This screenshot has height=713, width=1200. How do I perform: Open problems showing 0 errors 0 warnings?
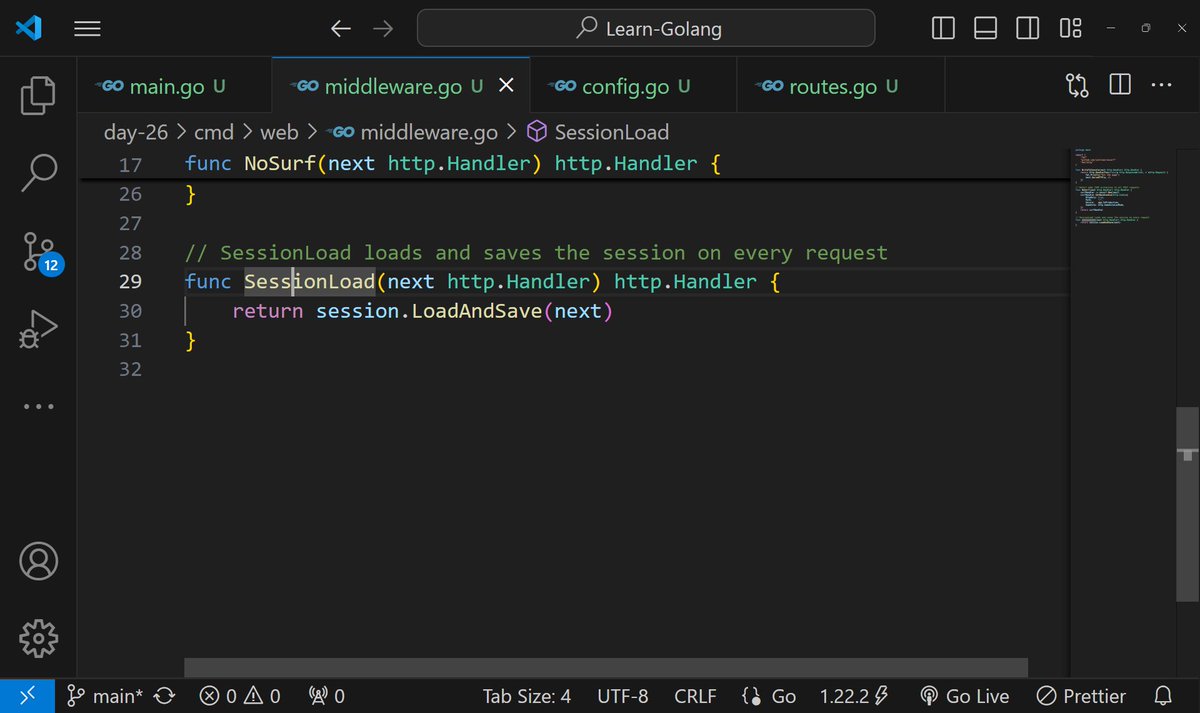(x=240, y=696)
